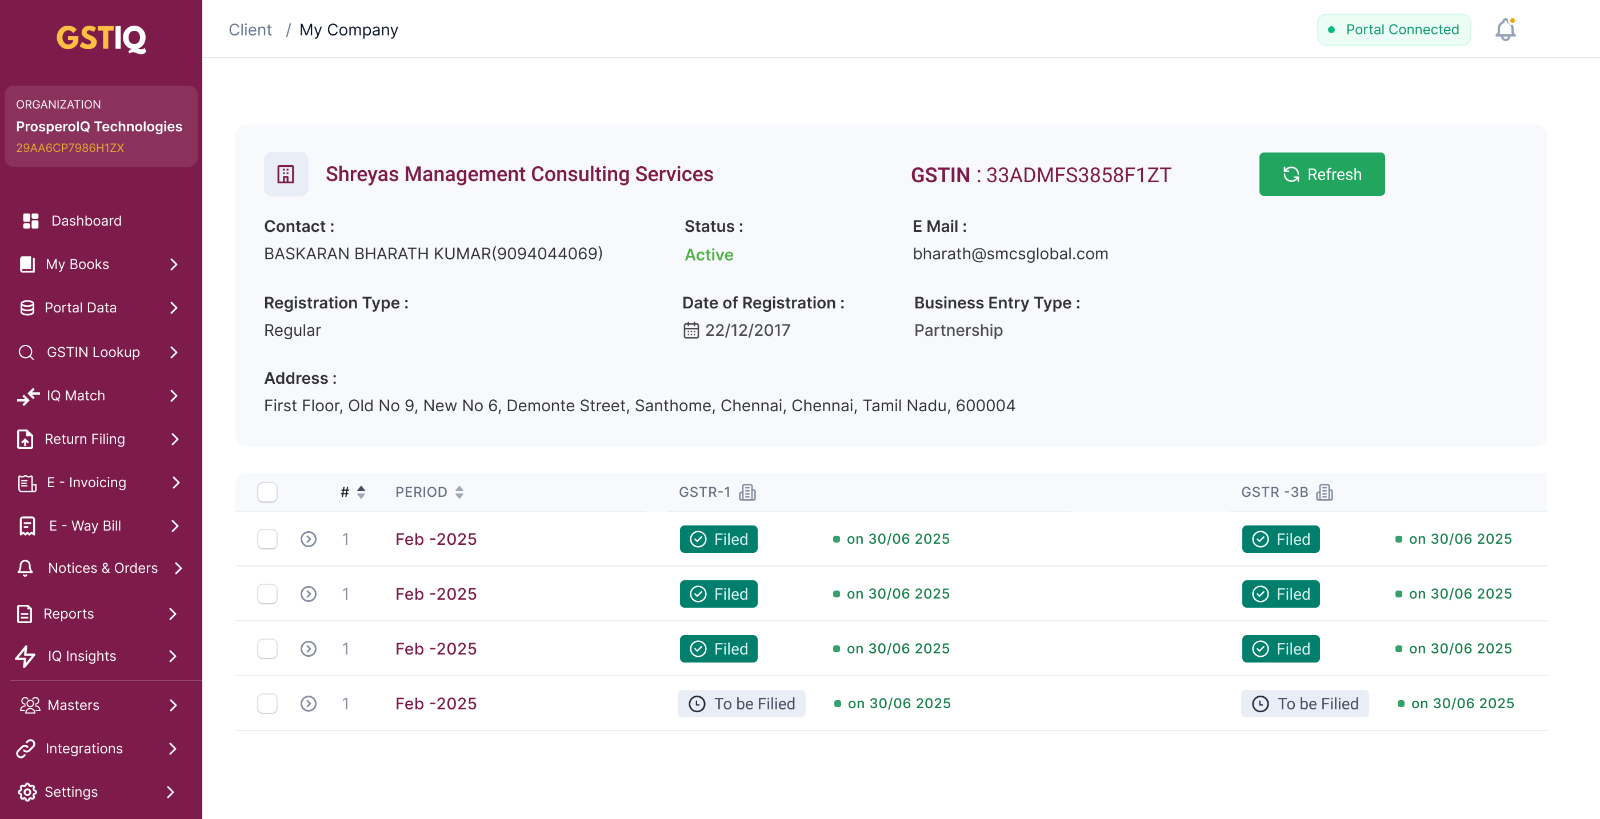The image size is (1600, 819).
Task: Expand the E - Invoicing chevron
Action: [x=175, y=483]
